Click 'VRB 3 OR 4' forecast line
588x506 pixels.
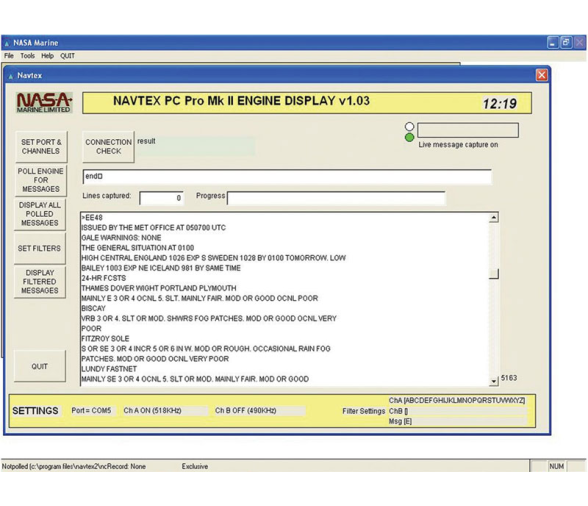coord(209,318)
